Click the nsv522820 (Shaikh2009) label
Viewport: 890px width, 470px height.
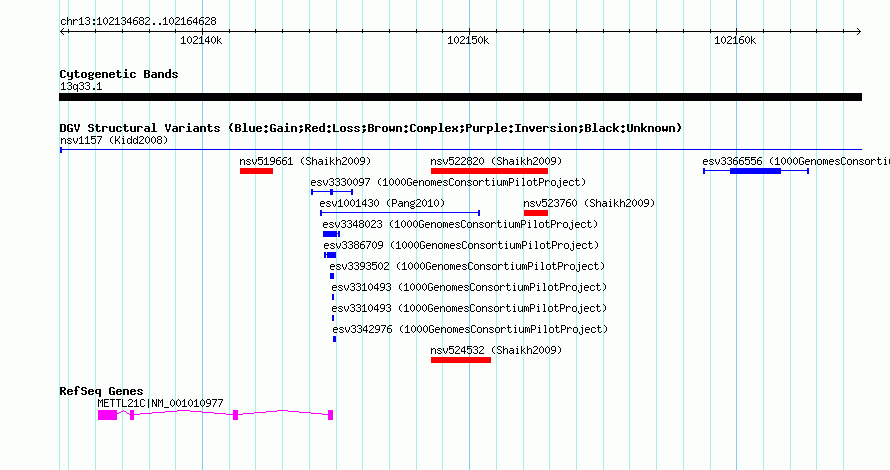click(496, 161)
